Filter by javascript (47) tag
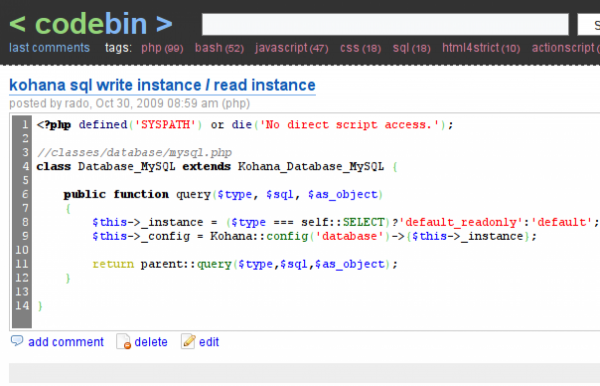Image resolution: width=600 pixels, height=386 pixels. pyautogui.click(x=292, y=48)
